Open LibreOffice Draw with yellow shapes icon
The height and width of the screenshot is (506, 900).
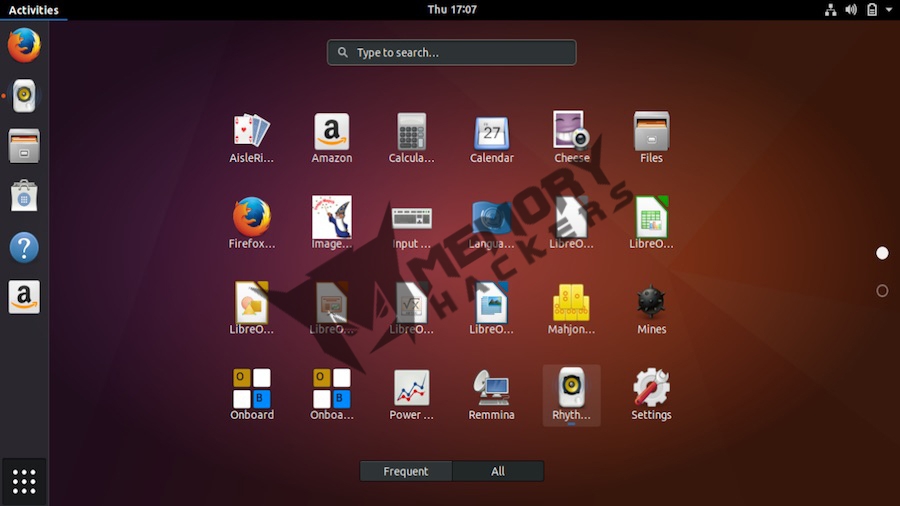(251, 309)
